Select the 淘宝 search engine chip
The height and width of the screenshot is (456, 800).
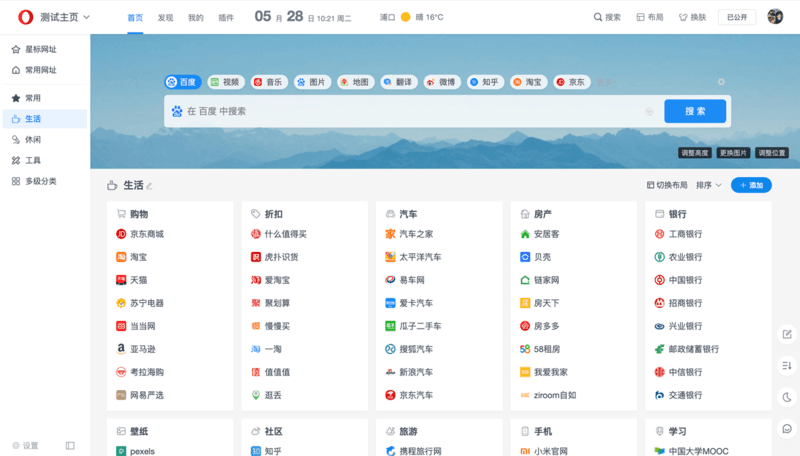(x=529, y=82)
